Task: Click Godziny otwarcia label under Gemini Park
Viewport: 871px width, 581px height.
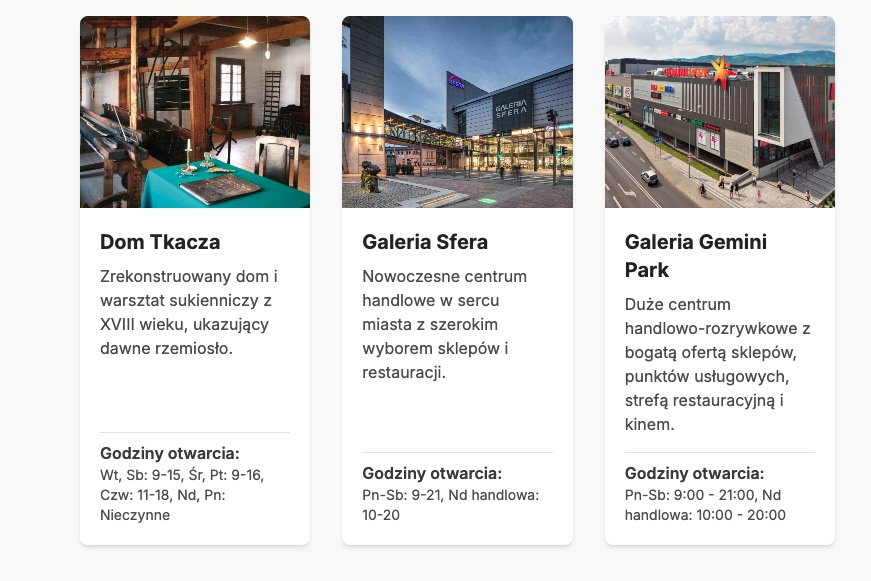Action: (x=694, y=473)
